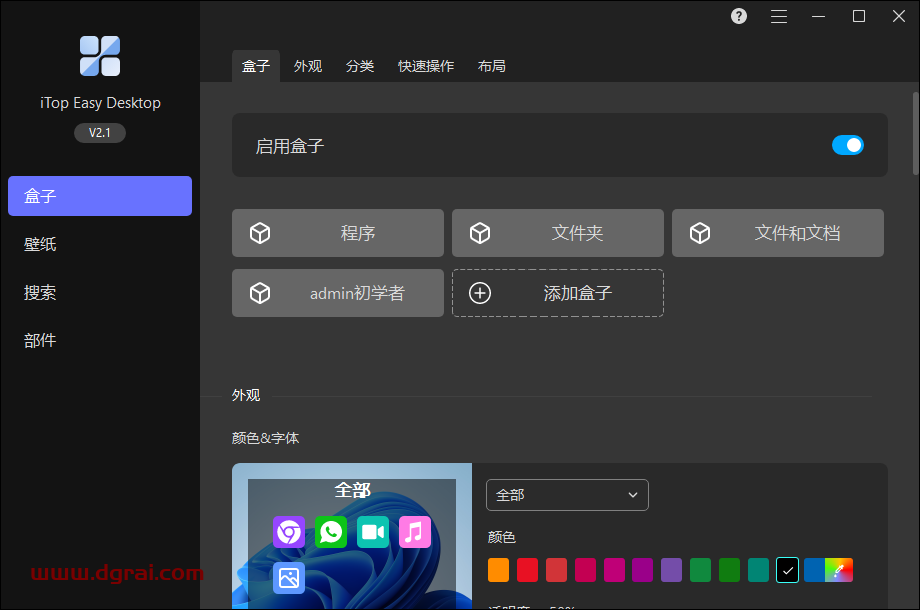Switch to the 分类 tab

tap(360, 66)
